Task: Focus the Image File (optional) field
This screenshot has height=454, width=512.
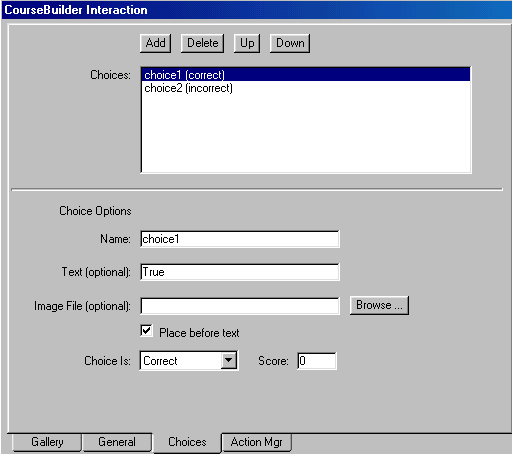Action: 240,306
